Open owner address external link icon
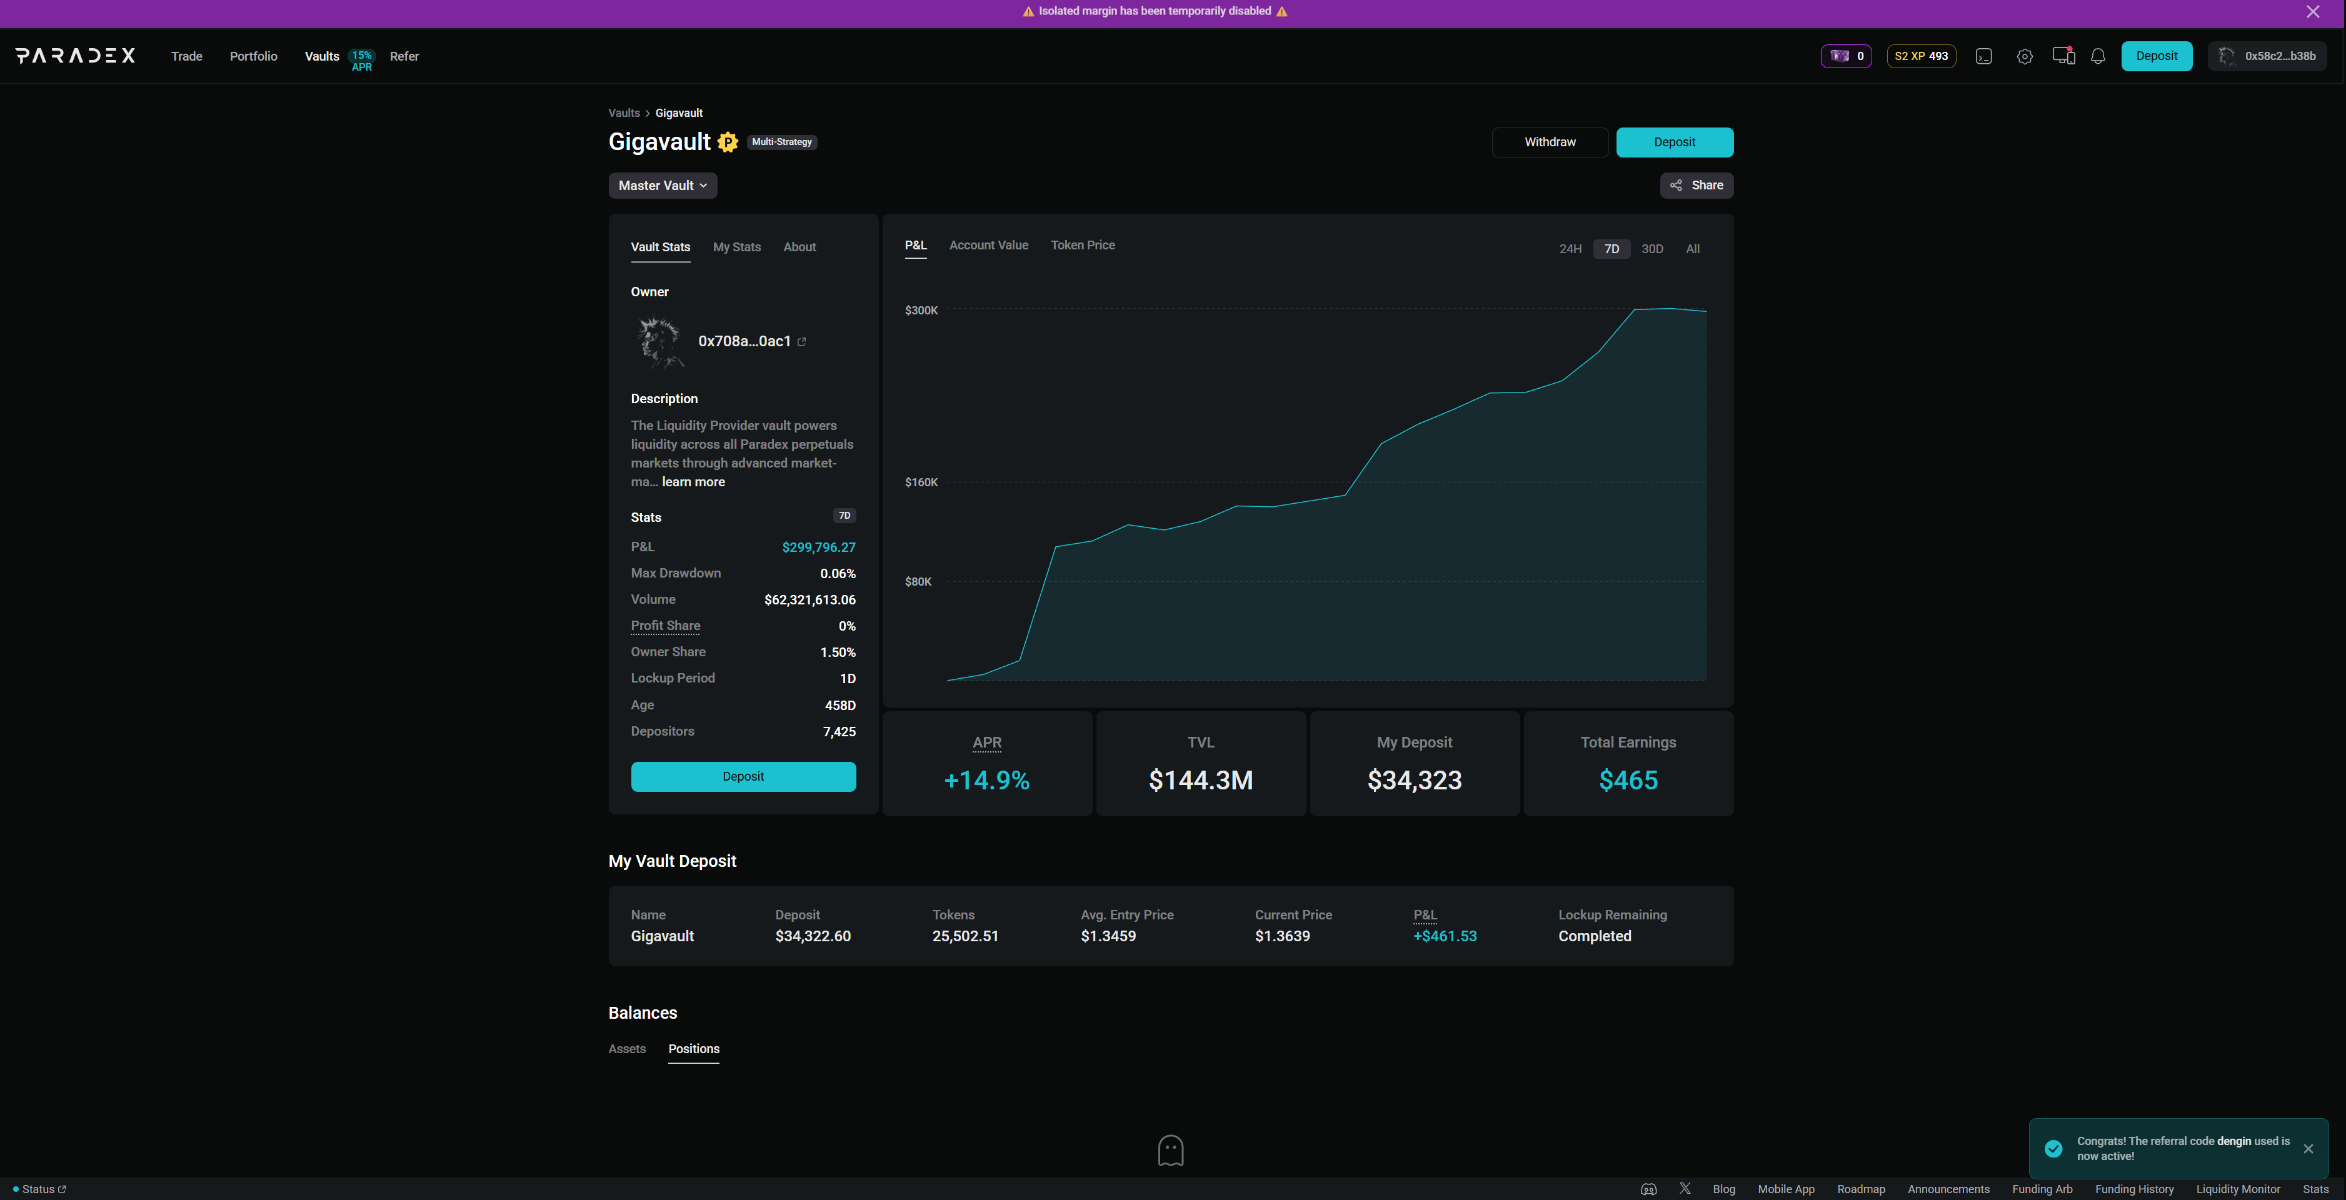Viewport: 2346px width, 1200px height. click(802, 342)
